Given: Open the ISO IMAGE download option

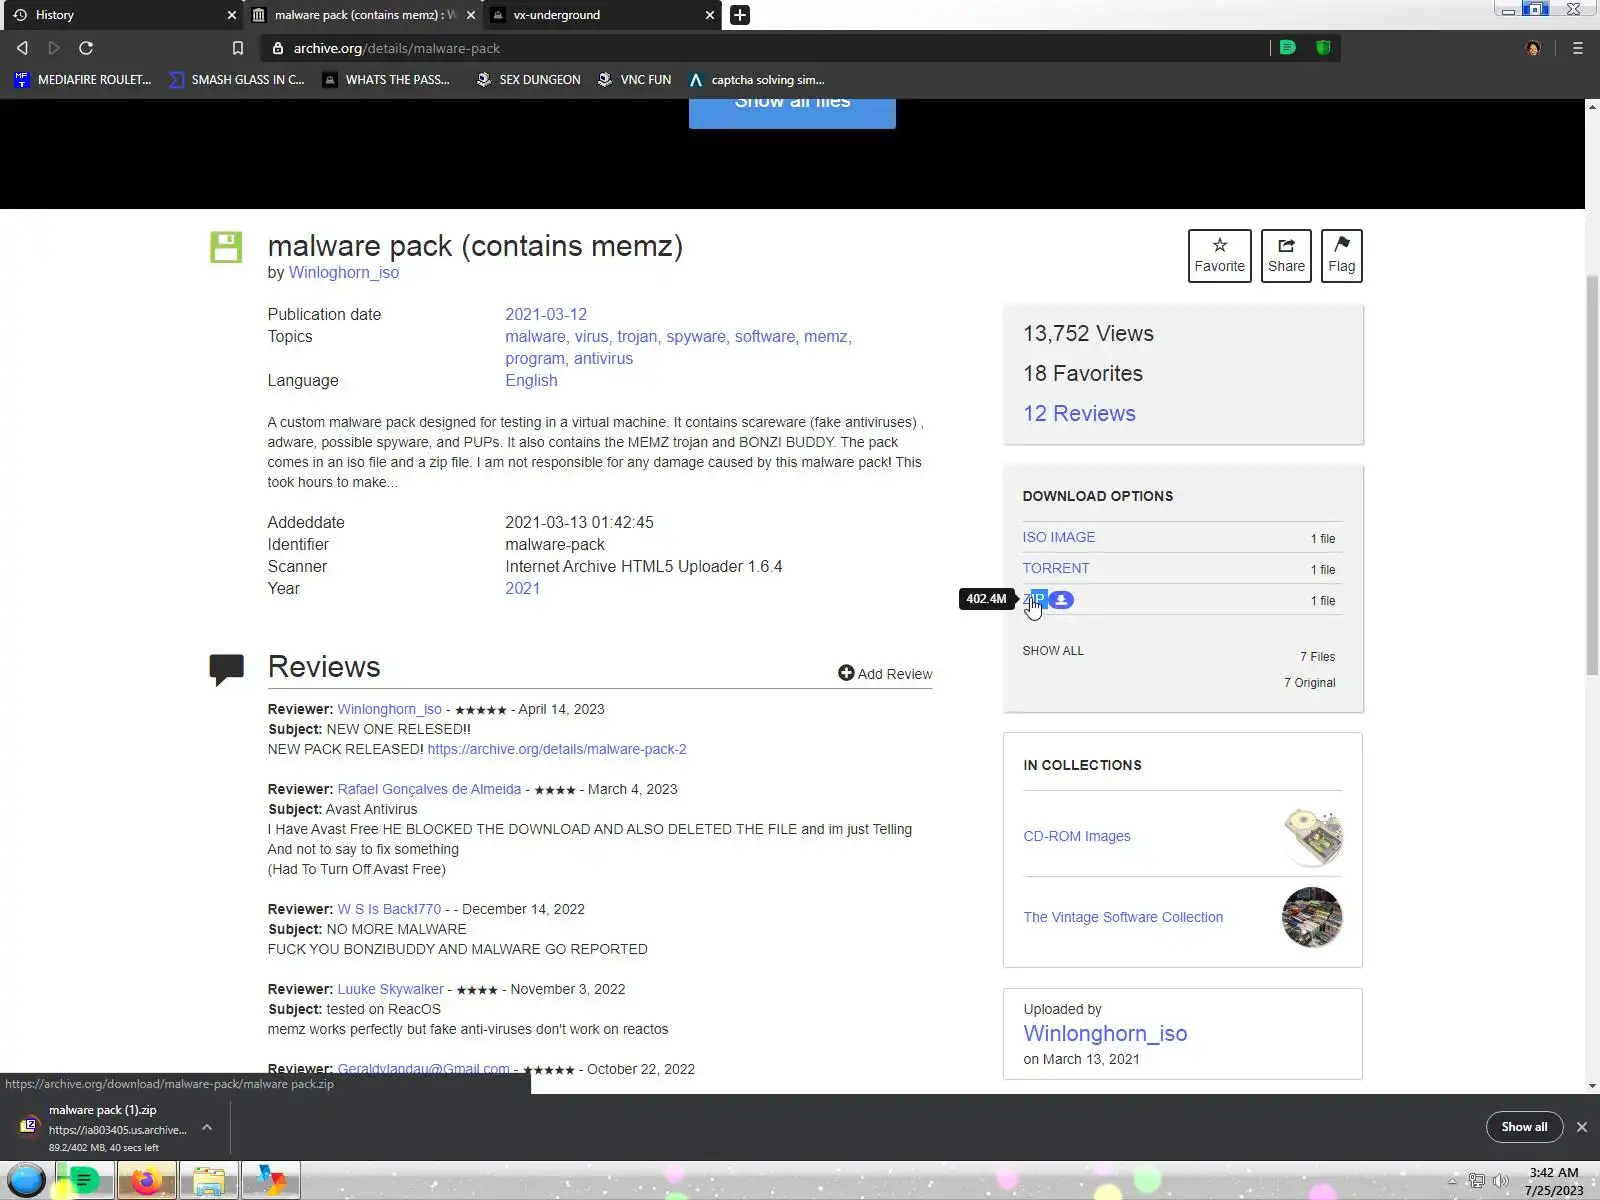Looking at the screenshot, I should (x=1058, y=537).
